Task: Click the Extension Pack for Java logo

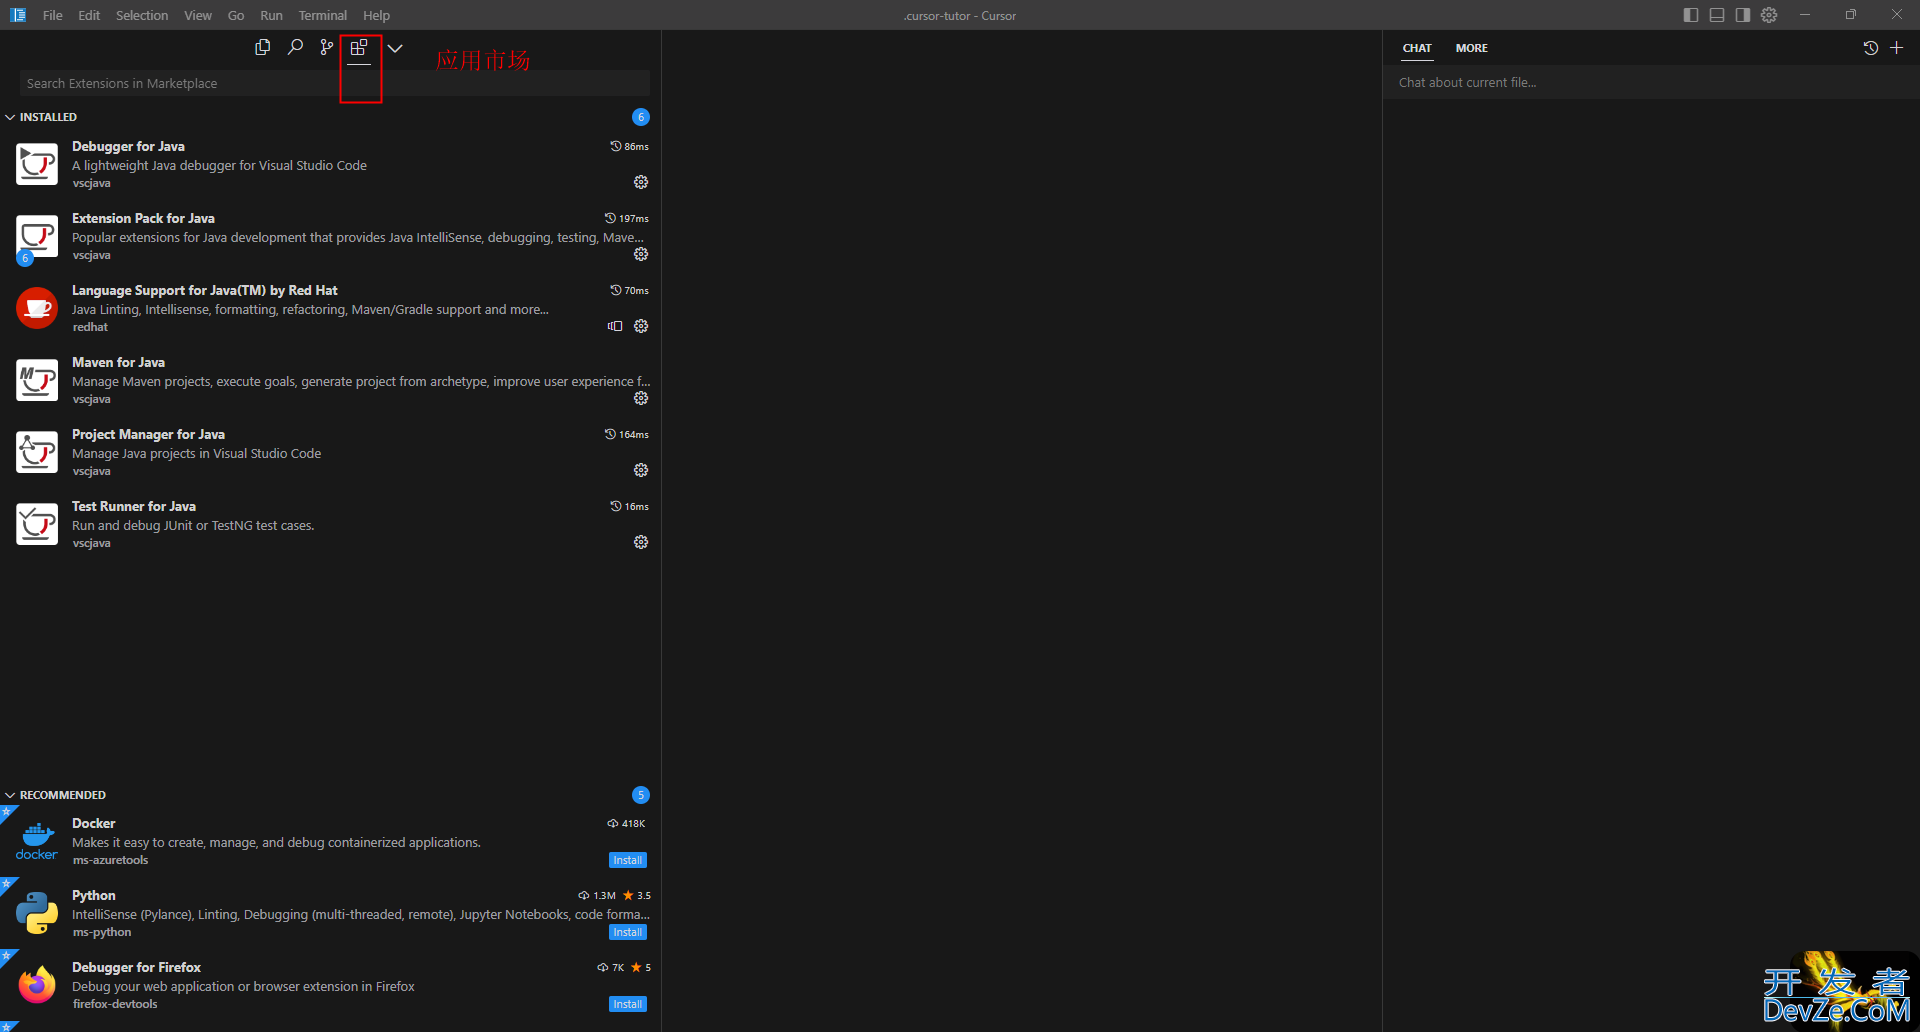Action: 37,236
